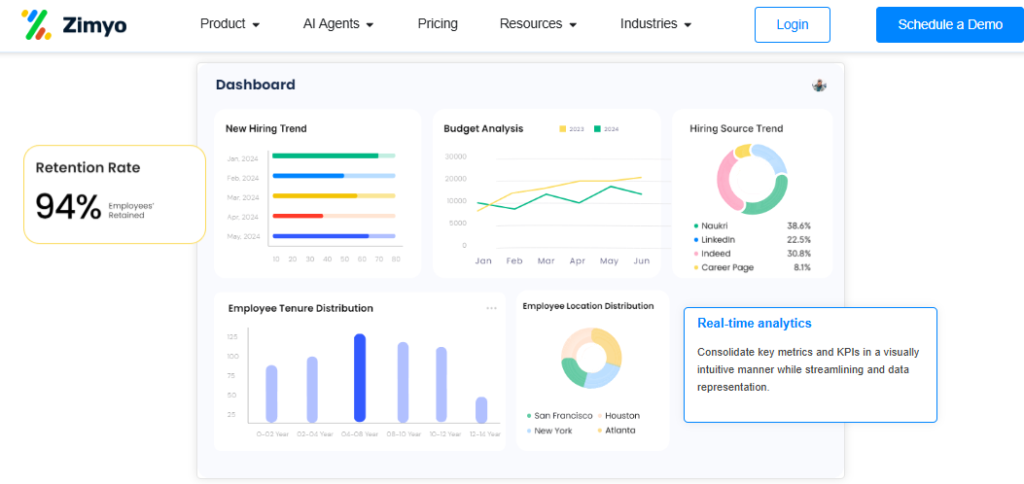Click the 12-14 Year tenure bar
The image size is (1024, 484).
[481, 410]
